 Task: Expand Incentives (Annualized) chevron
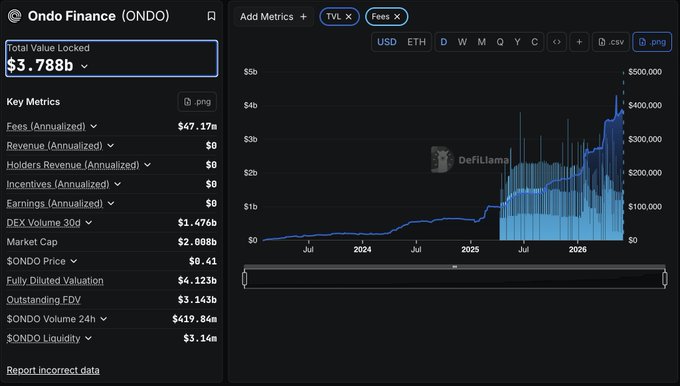118,184
